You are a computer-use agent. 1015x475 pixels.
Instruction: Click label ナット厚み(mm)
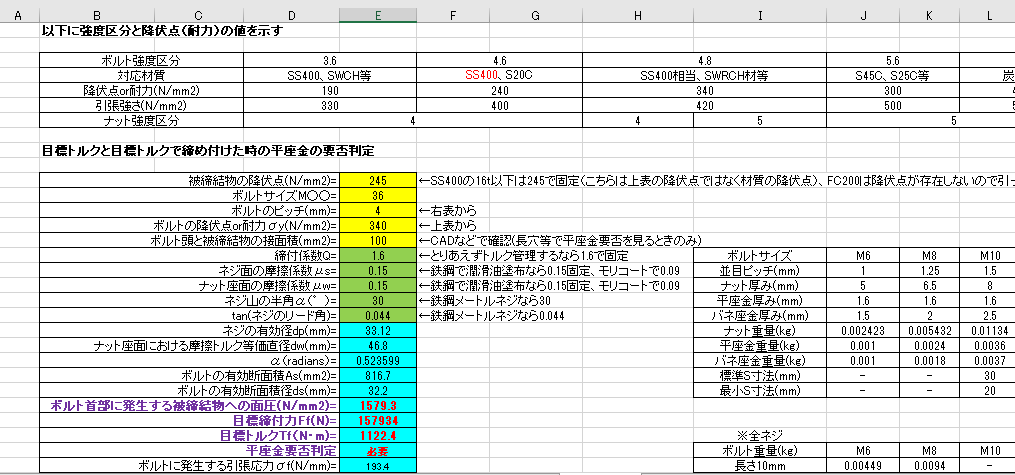click(759, 285)
